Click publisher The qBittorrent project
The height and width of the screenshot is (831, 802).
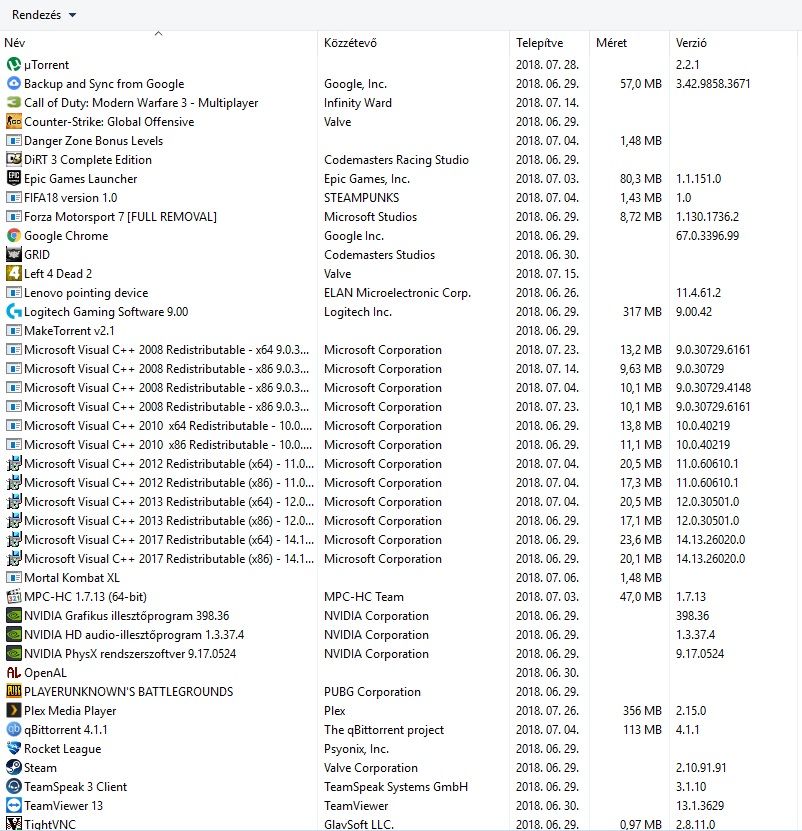(x=384, y=730)
